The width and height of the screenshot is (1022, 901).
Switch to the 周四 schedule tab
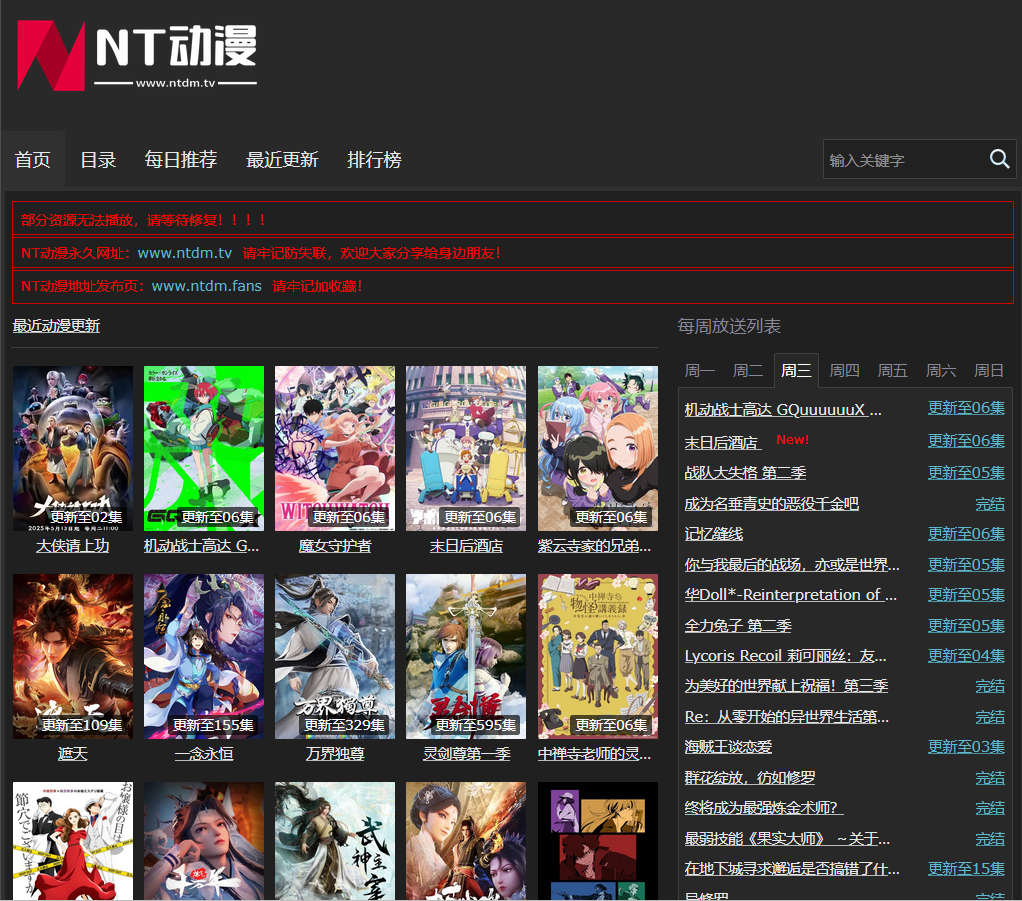click(844, 370)
